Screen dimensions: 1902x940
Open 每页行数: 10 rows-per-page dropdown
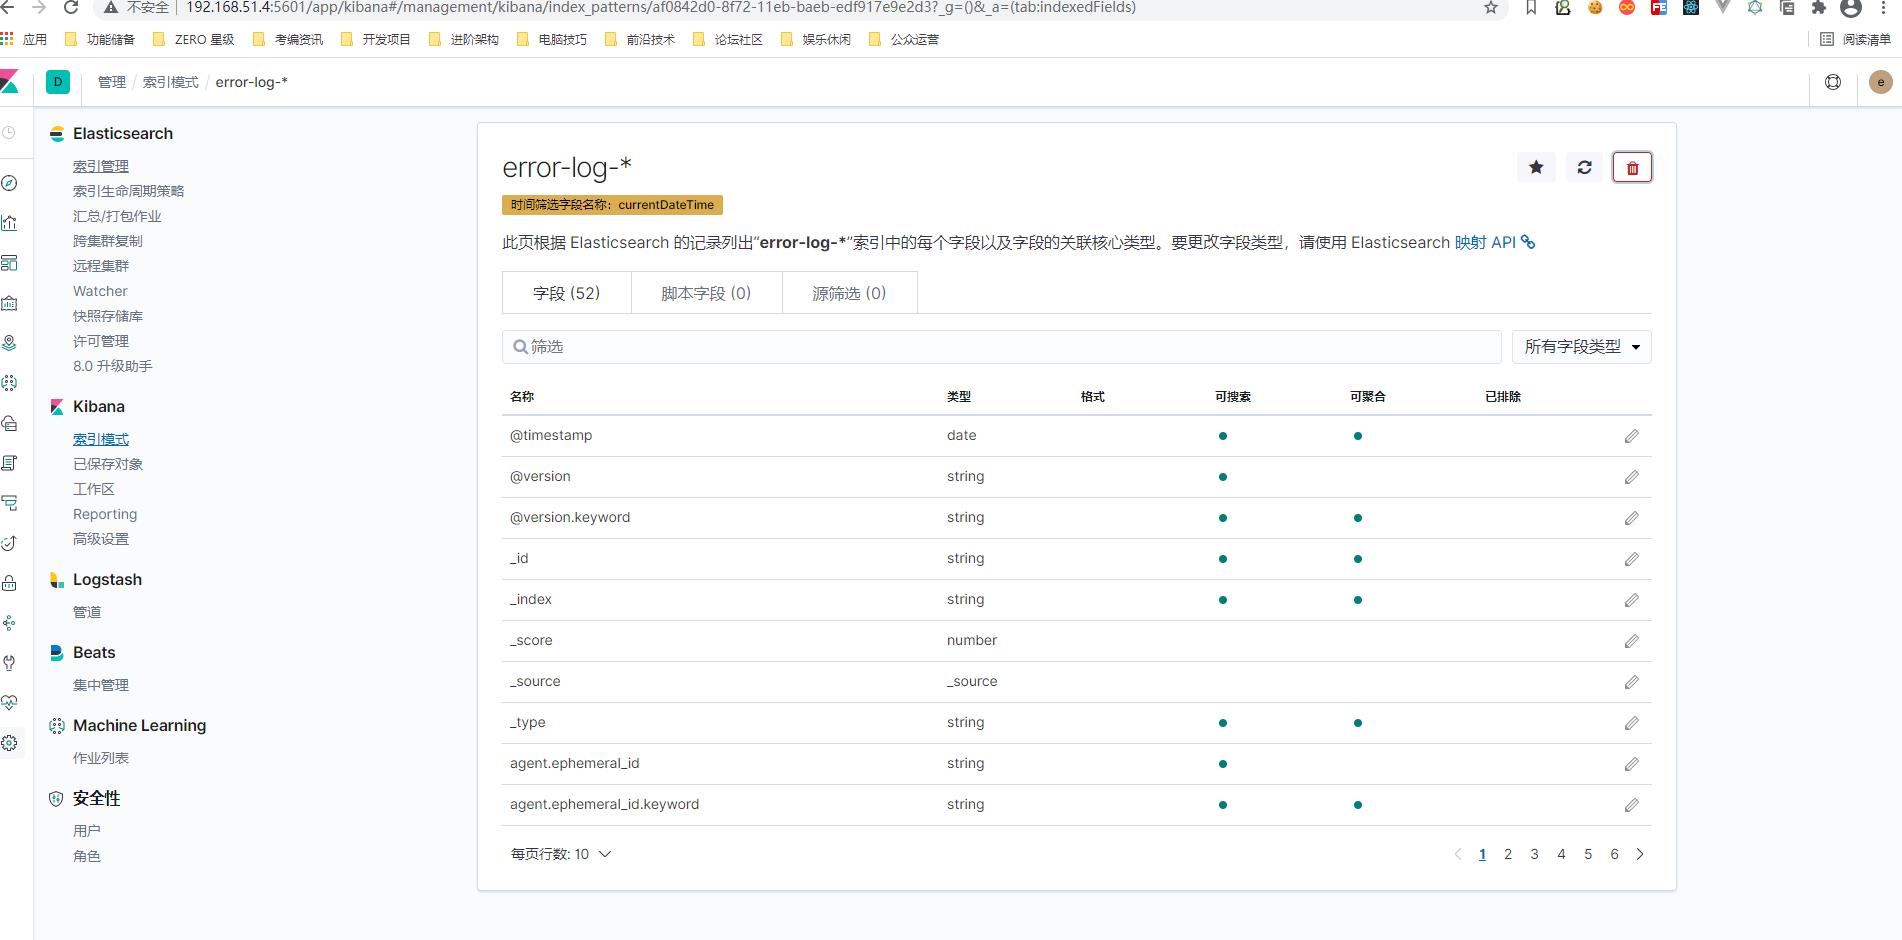[x=561, y=854]
